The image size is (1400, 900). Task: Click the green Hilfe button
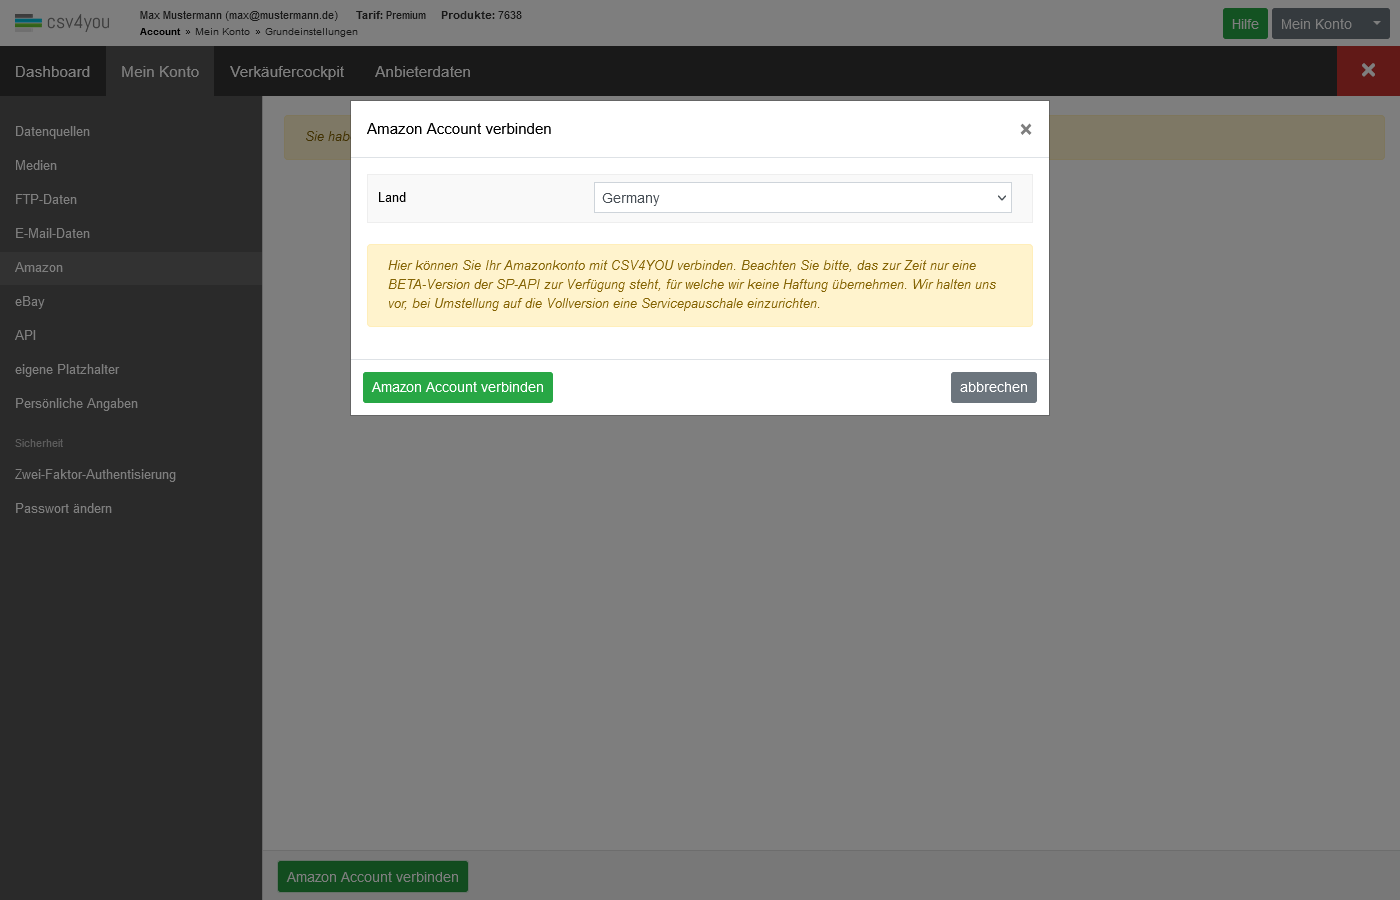pyautogui.click(x=1244, y=24)
